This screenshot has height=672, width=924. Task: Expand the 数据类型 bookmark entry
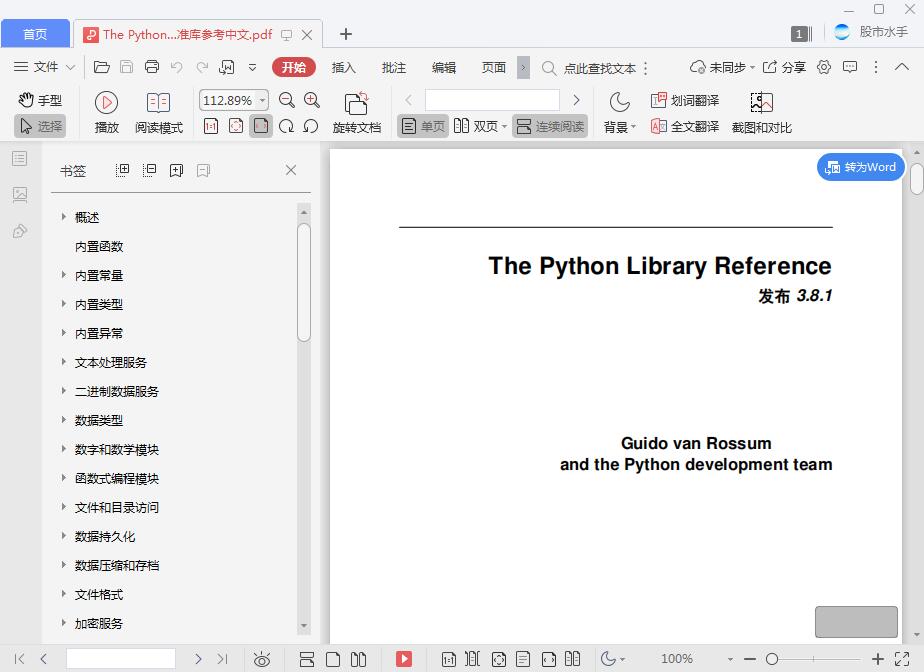pos(62,420)
